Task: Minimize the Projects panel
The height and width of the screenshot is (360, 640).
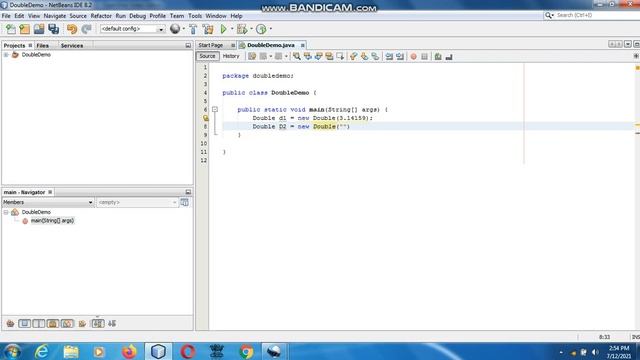Action: pos(188,46)
